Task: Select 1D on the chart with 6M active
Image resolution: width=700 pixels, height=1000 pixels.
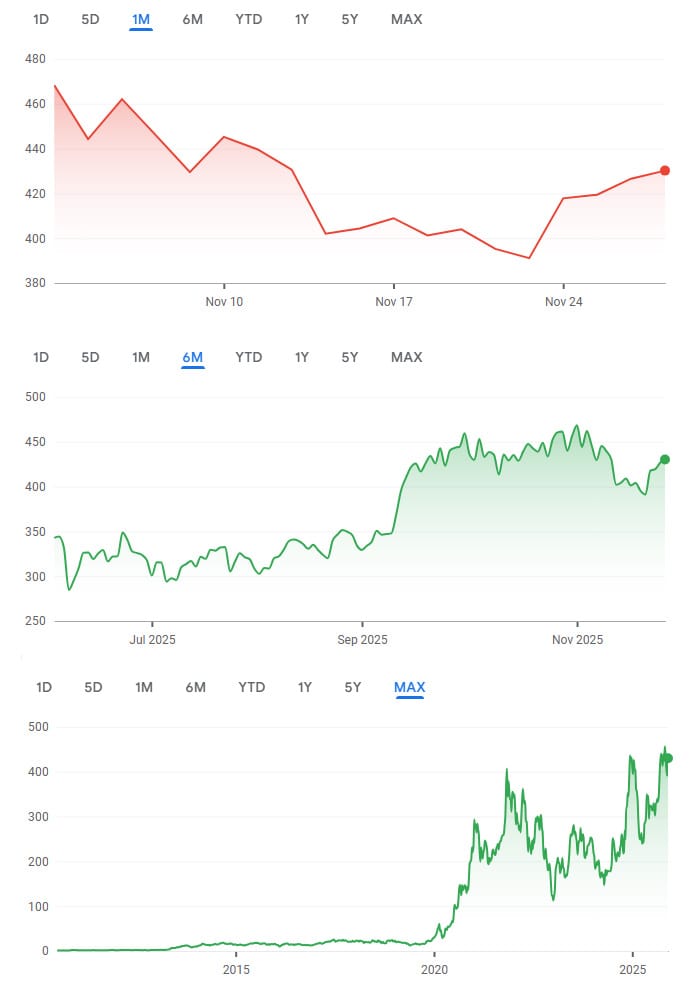Action: click(x=41, y=357)
